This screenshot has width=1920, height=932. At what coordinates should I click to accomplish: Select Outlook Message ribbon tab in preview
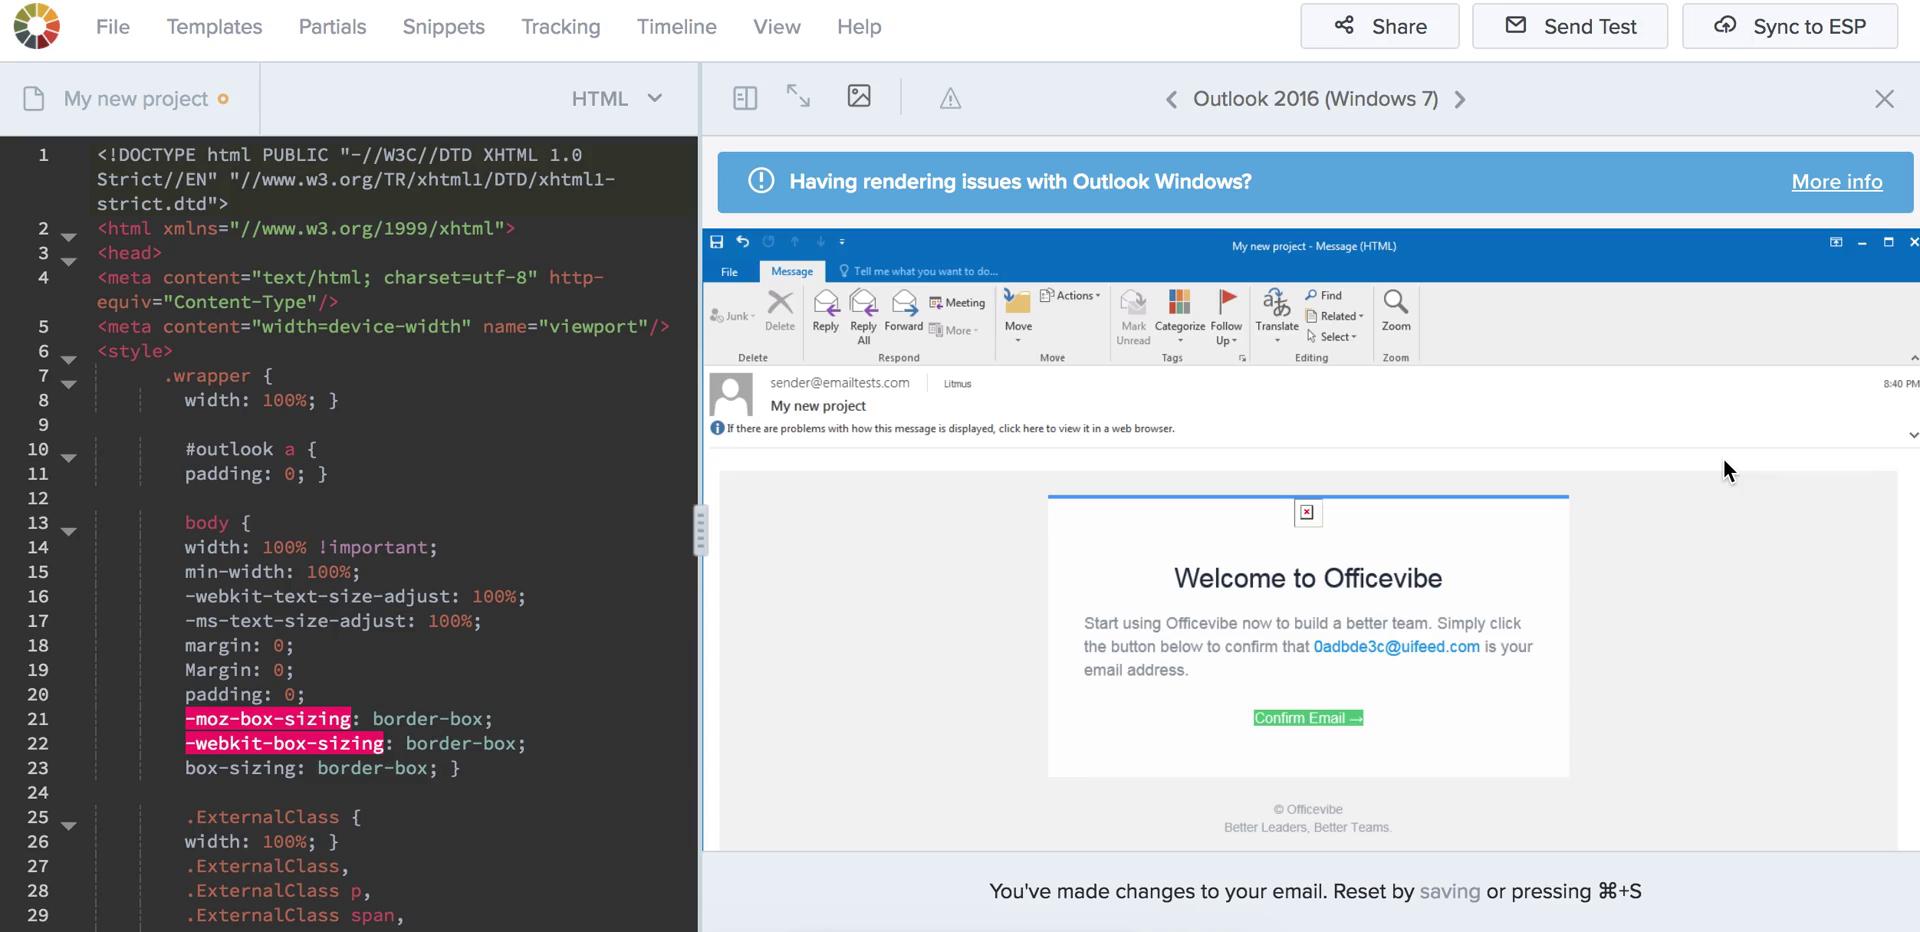pos(792,271)
